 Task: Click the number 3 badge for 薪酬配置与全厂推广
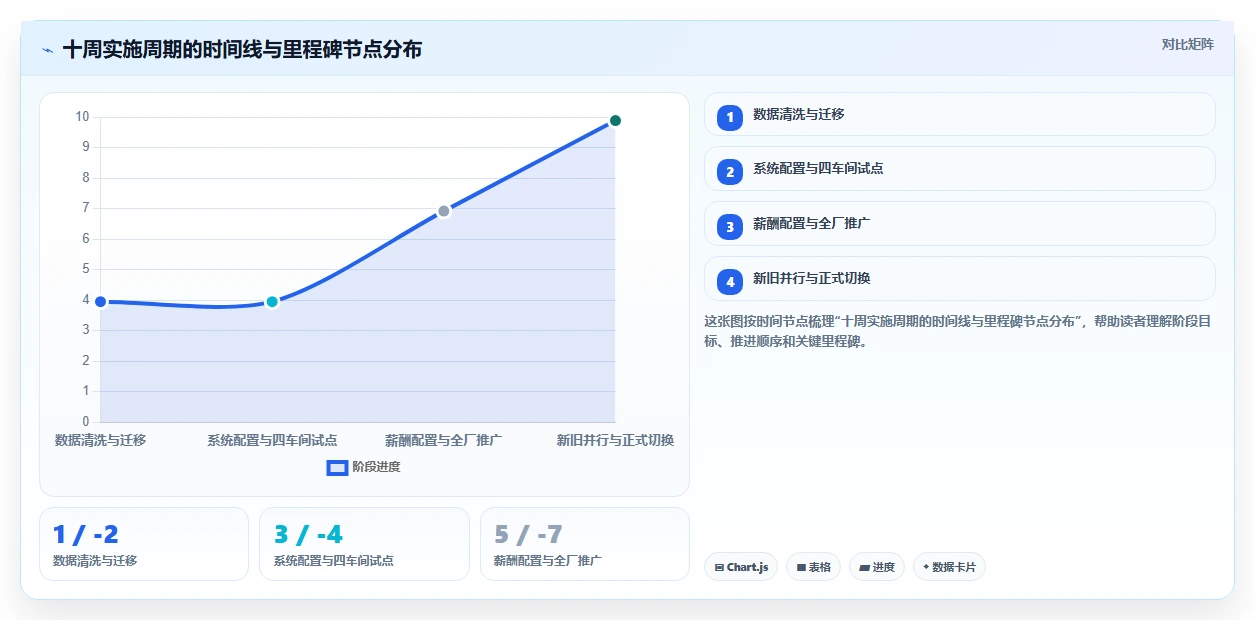(730, 226)
